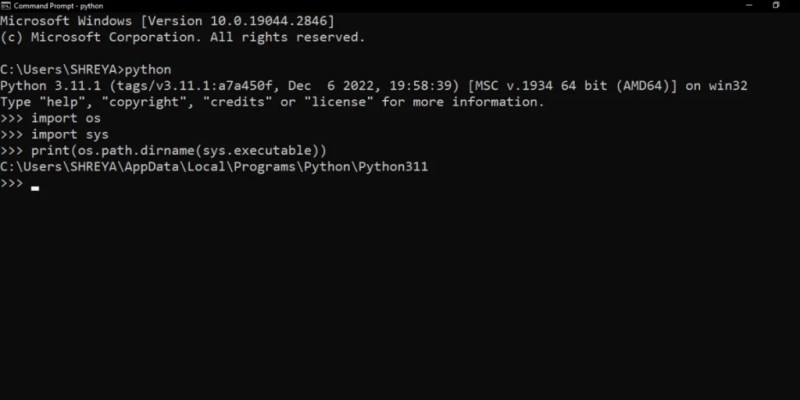Viewport: 800px width, 400px height.
Task: Click the "(AMD64)" architecture text
Action: pos(643,86)
